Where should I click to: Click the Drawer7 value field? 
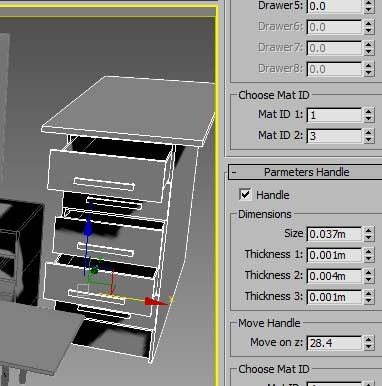point(334,48)
